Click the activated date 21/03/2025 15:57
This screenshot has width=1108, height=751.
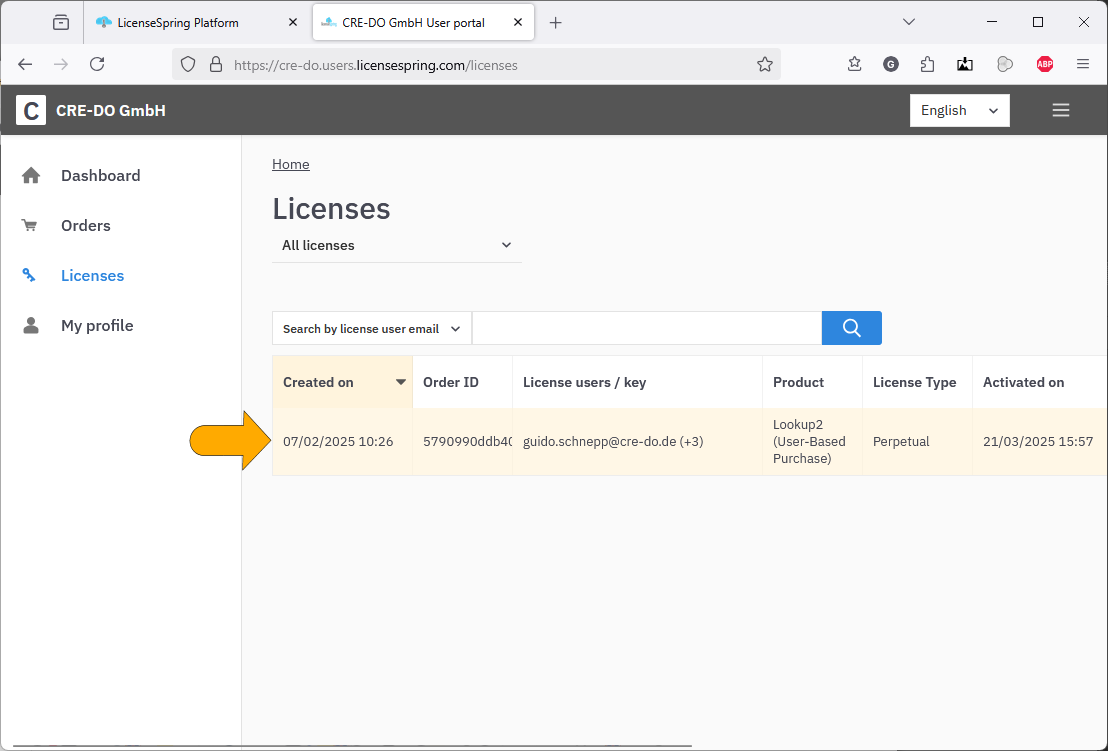tap(1039, 442)
